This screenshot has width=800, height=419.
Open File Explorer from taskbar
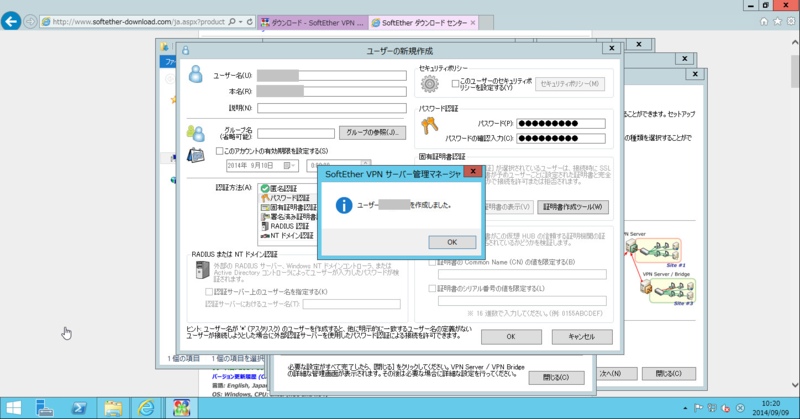coord(113,408)
